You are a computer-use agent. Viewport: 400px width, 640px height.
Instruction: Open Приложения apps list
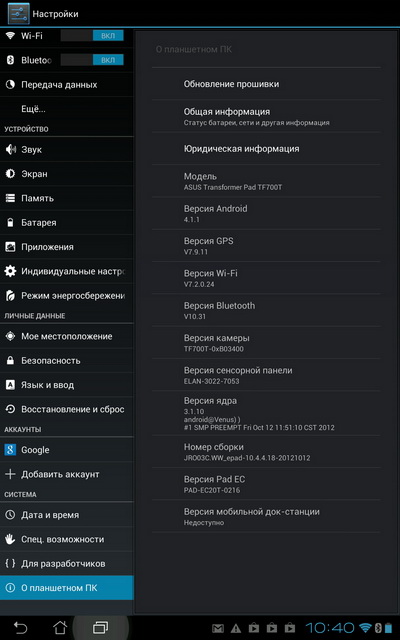click(x=67, y=247)
